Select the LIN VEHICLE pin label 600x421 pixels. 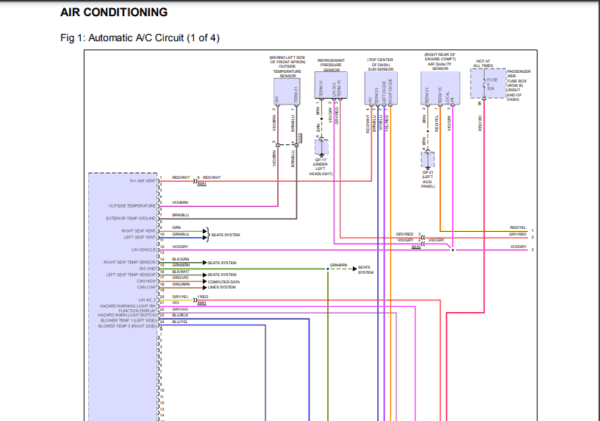pyautogui.click(x=144, y=250)
